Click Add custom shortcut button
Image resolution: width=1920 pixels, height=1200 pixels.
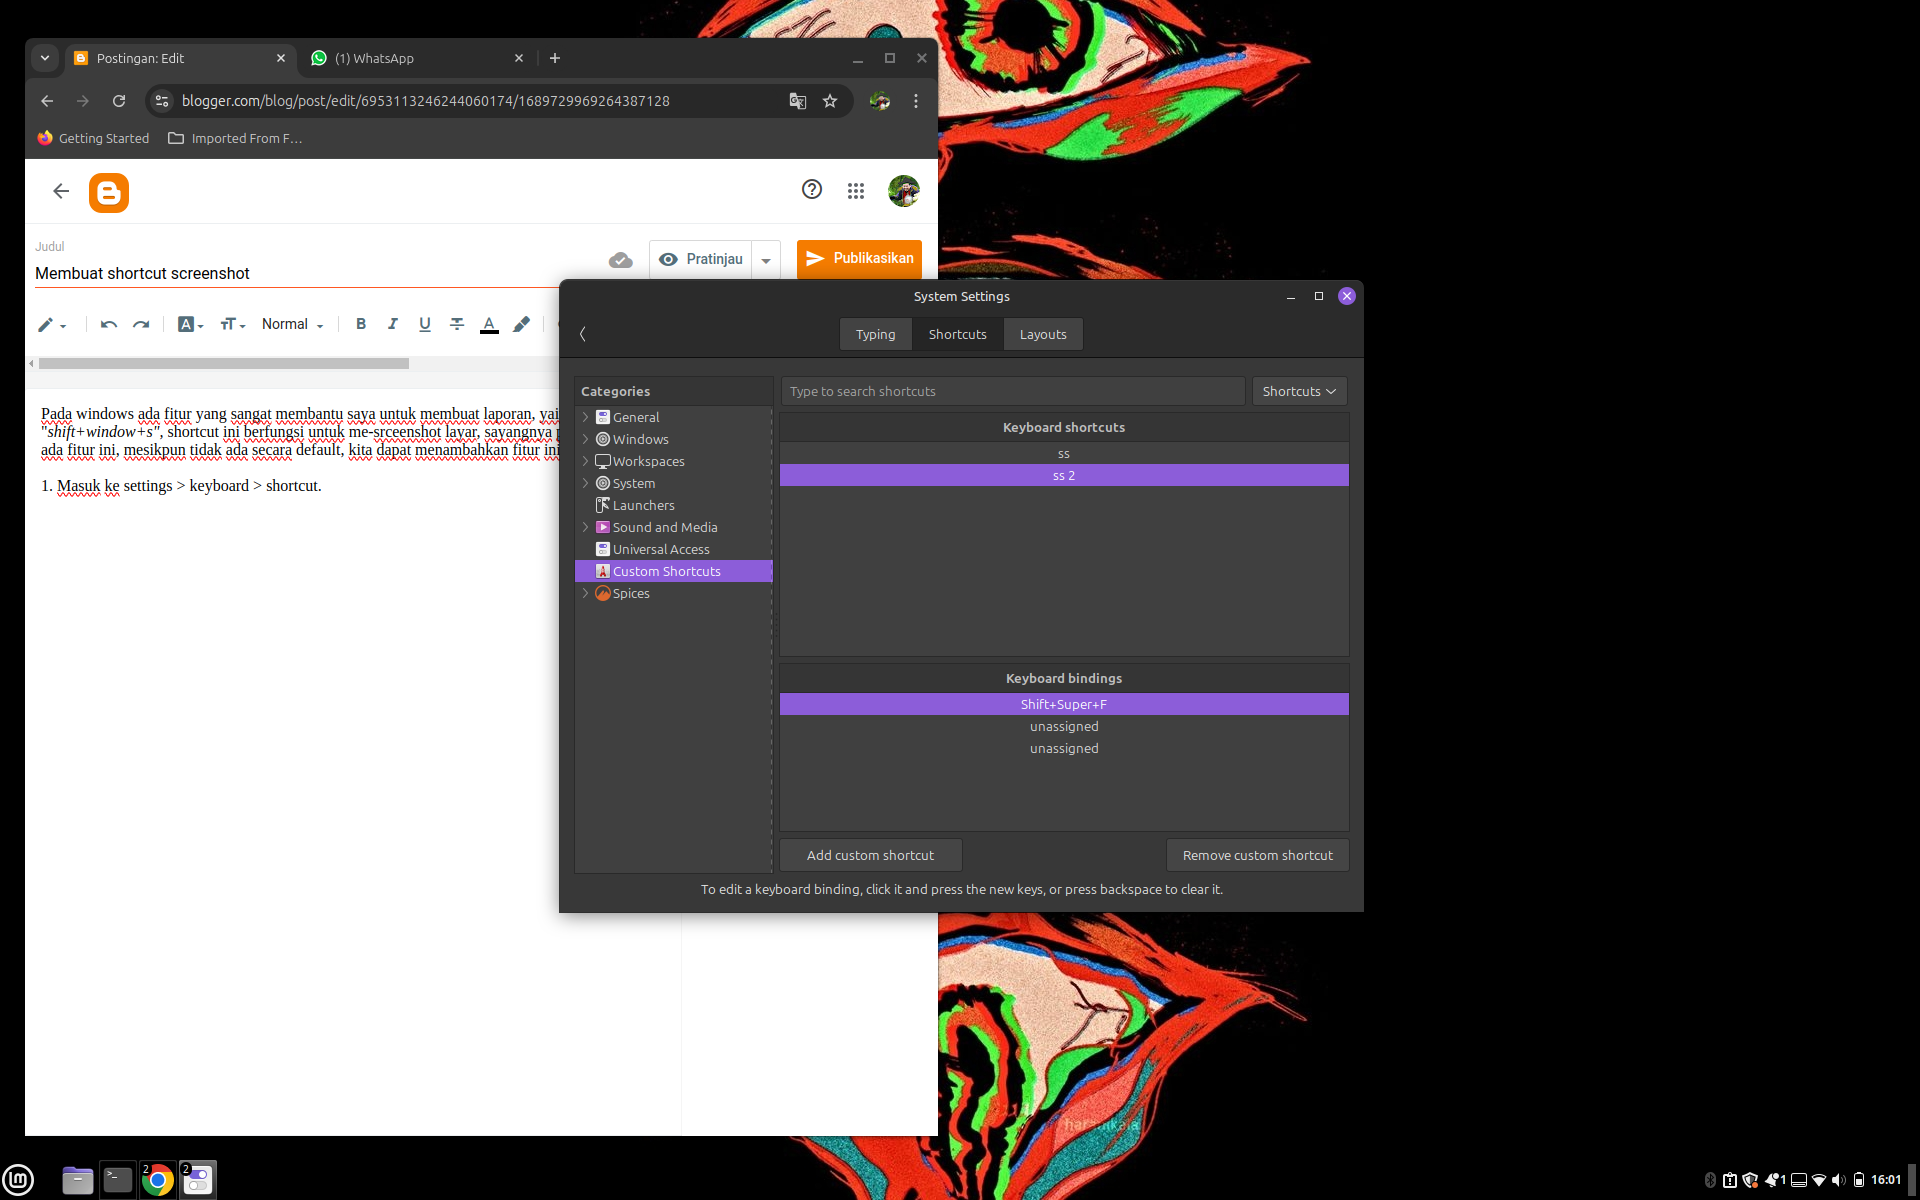[x=870, y=855]
